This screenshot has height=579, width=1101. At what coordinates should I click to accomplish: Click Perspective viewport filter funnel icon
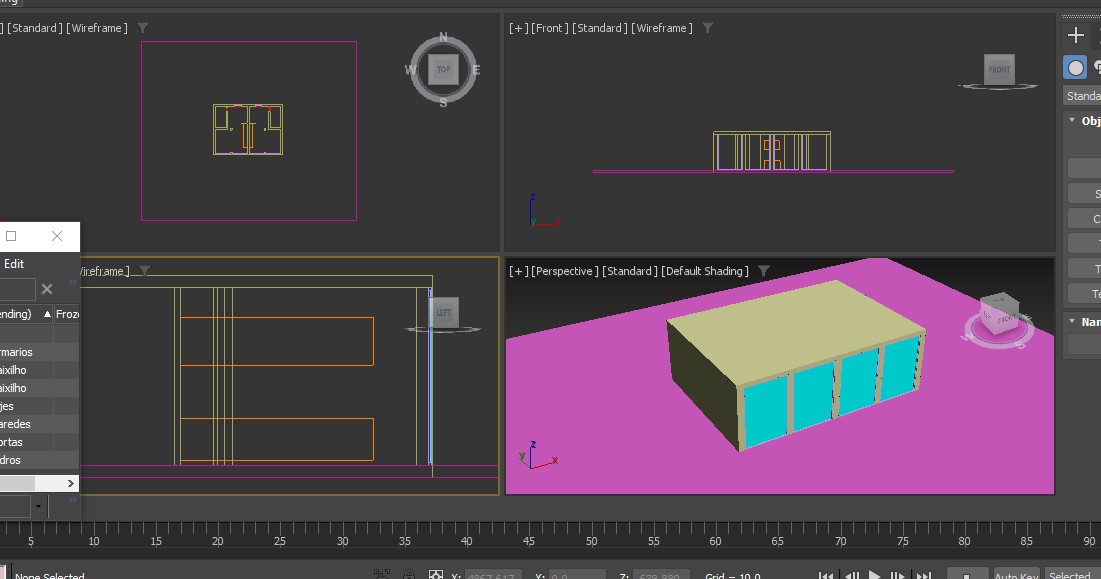[x=764, y=271]
